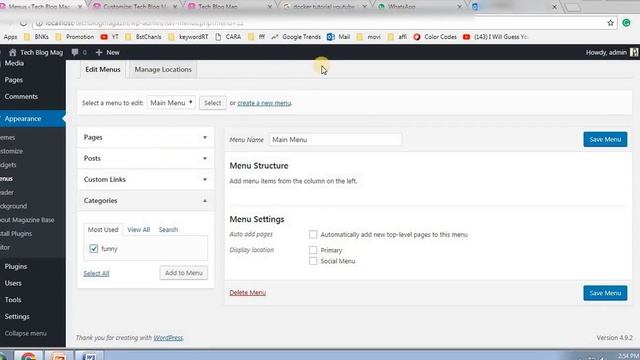Click the bottom Save Menu button
This screenshot has height=360, width=640.
pos(605,293)
